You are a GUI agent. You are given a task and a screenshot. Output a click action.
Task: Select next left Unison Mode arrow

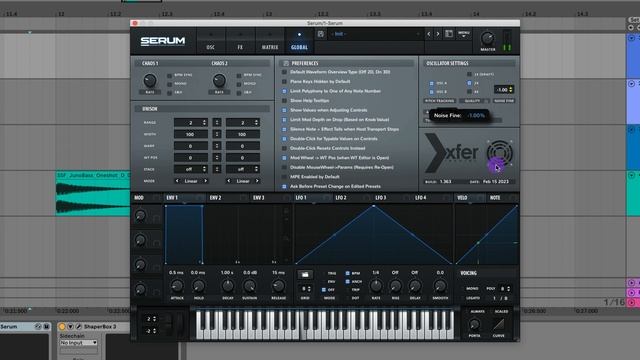[x=205, y=181]
